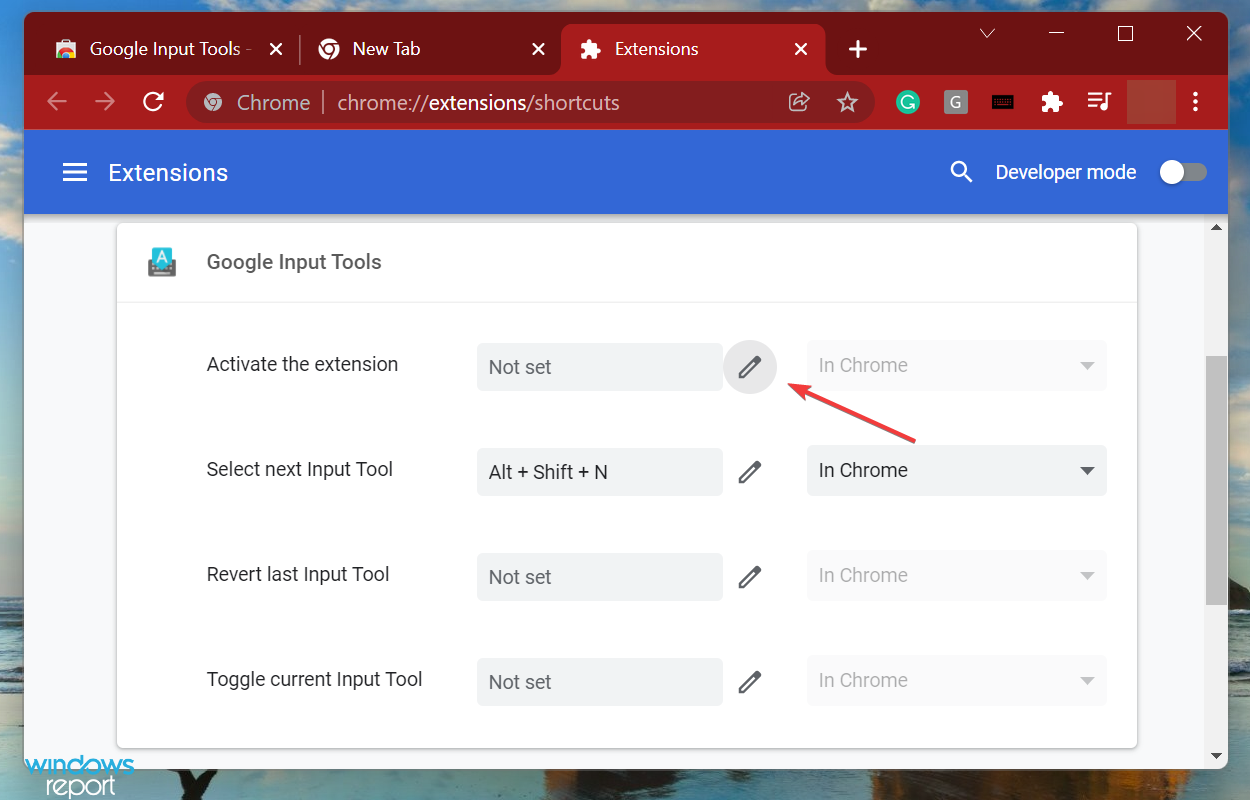This screenshot has width=1250, height=800.
Task: Click the search extensions magnifier icon
Action: (x=961, y=172)
